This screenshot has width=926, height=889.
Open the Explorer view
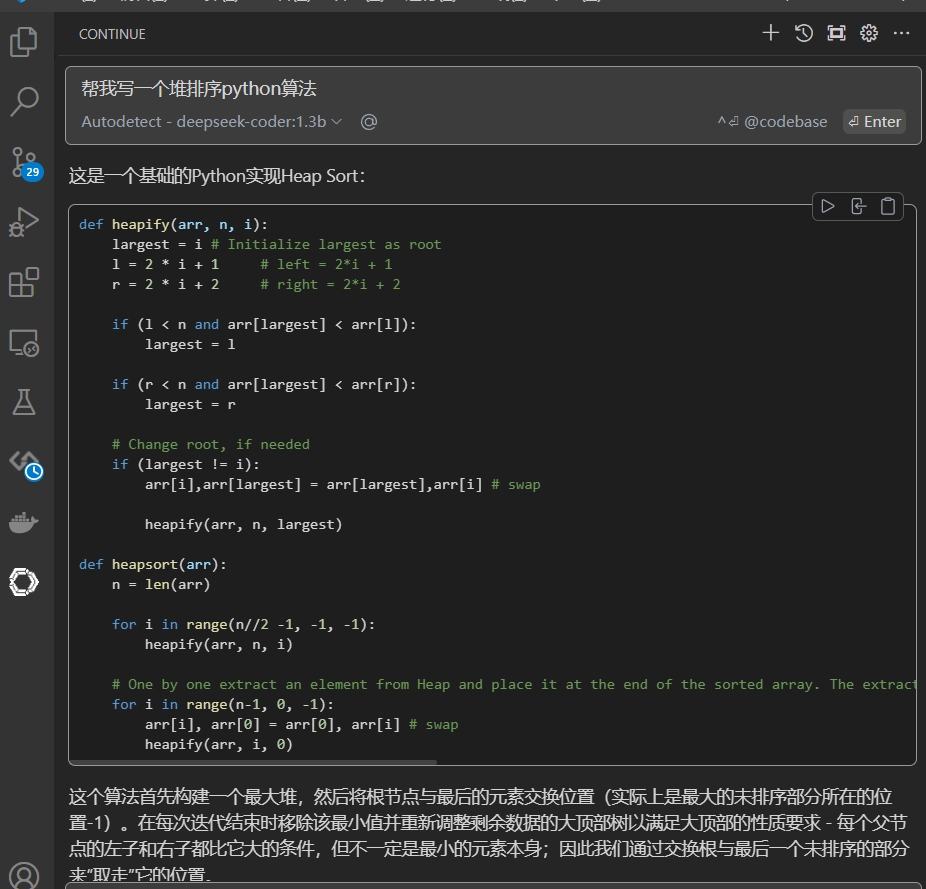[x=24, y=42]
